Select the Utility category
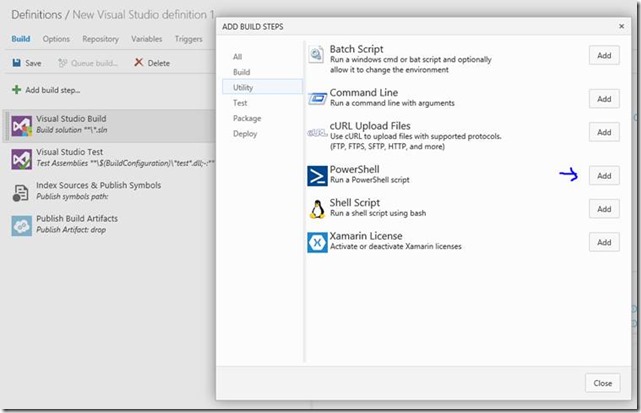The image size is (641, 413). [262, 87]
